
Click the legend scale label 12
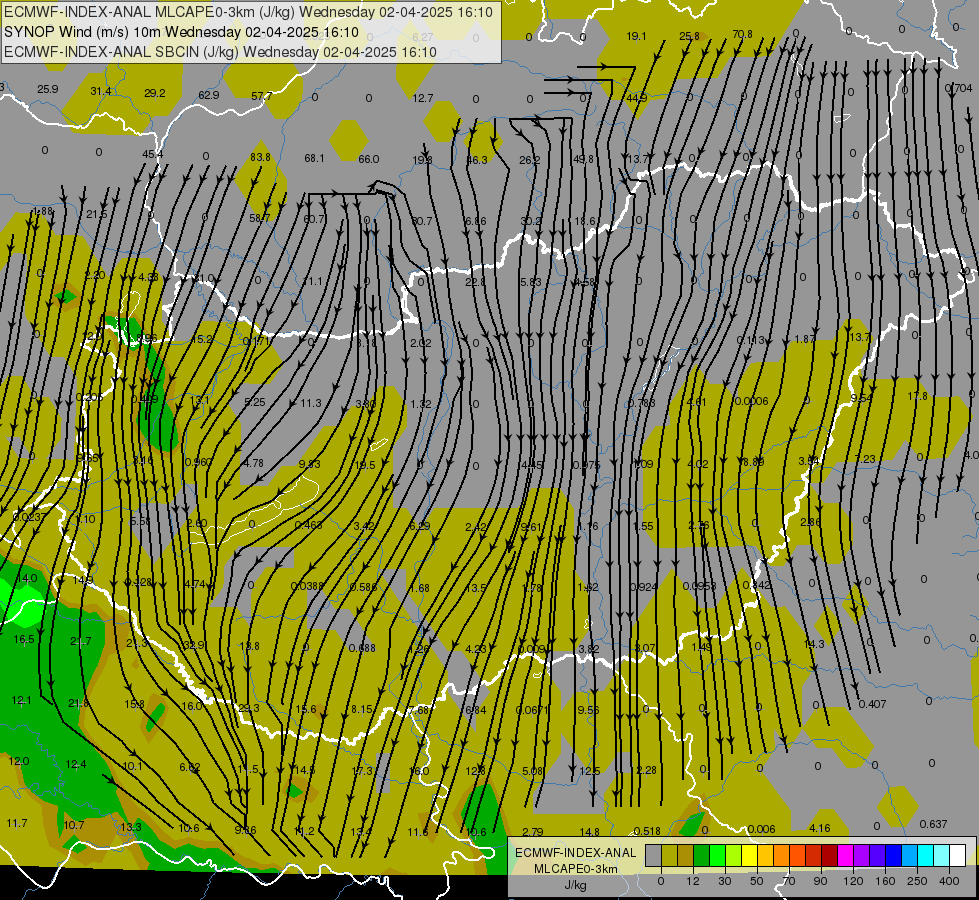[693, 881]
